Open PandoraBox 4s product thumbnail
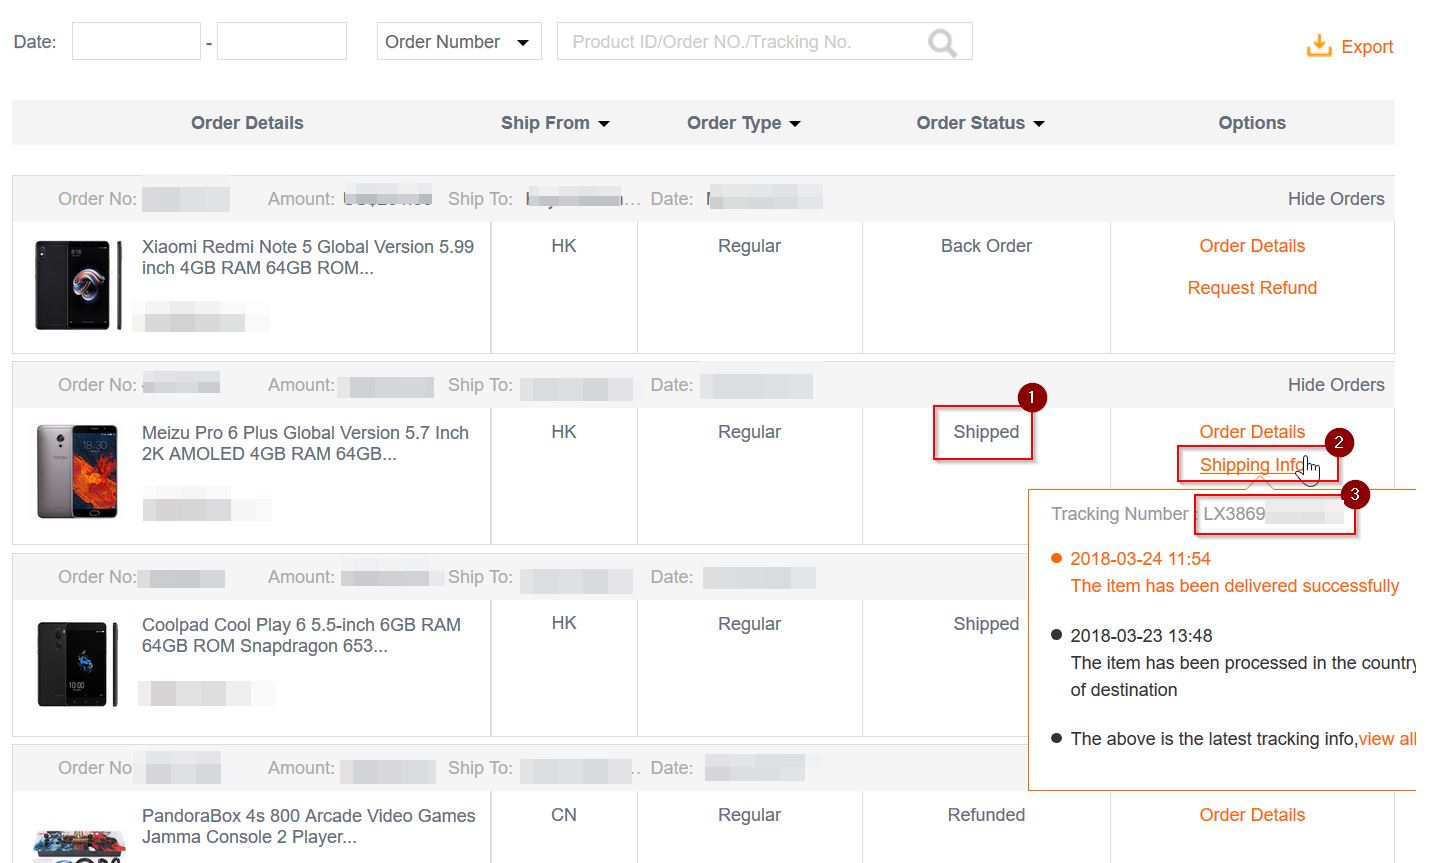The height and width of the screenshot is (863, 1429). tap(78, 846)
